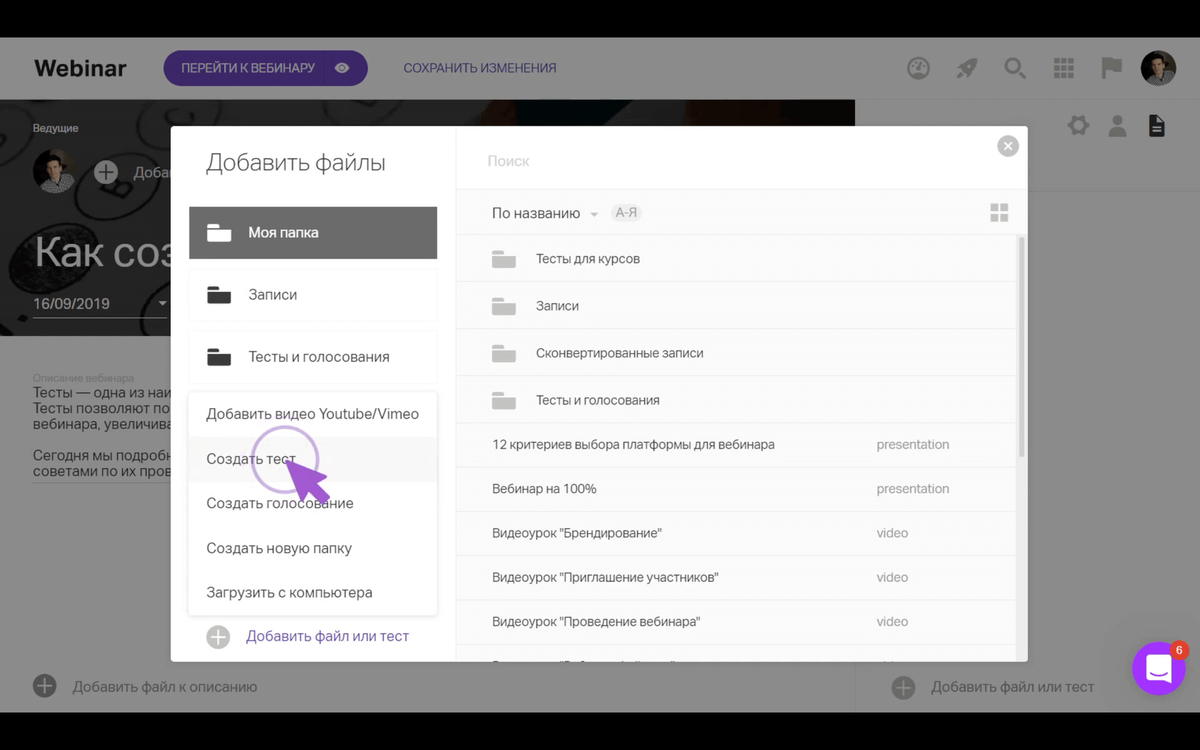Image resolution: width=1200 pixels, height=750 pixels.
Task: Expand the webinar date 16/09/2019 dropdown
Action: tap(163, 303)
